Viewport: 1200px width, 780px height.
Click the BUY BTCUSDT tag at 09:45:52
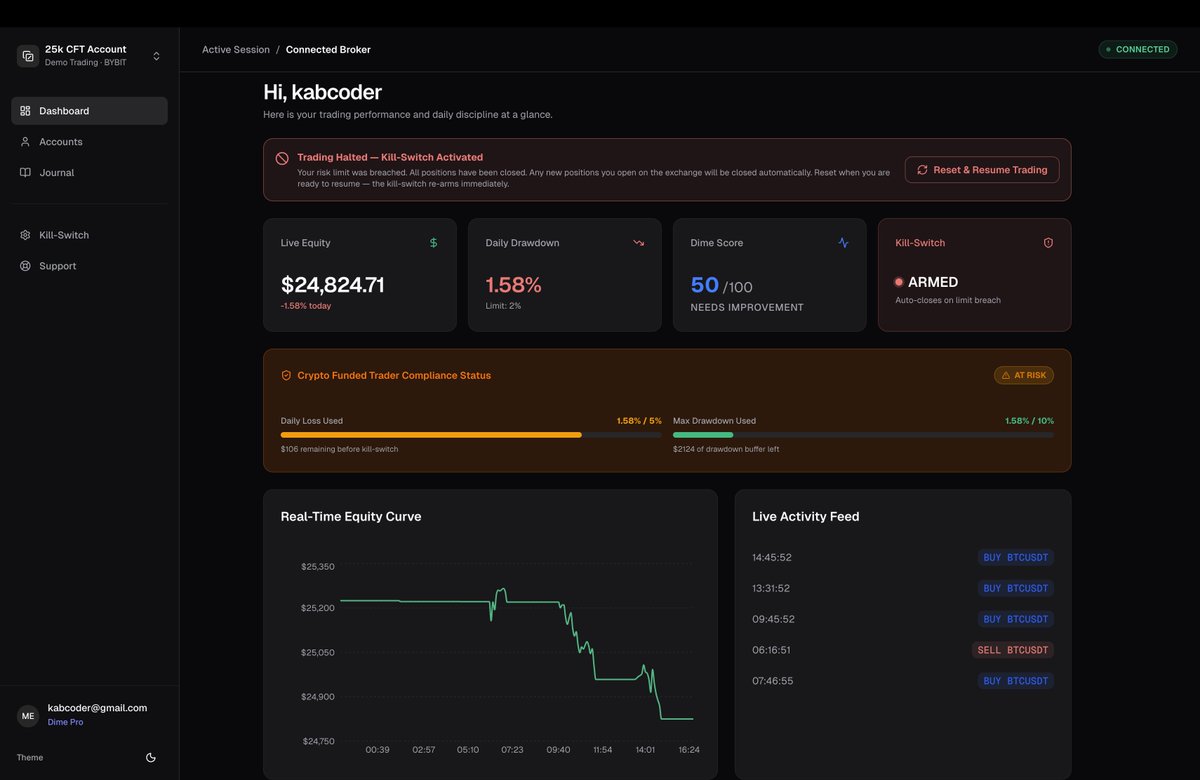pyautogui.click(x=1016, y=620)
